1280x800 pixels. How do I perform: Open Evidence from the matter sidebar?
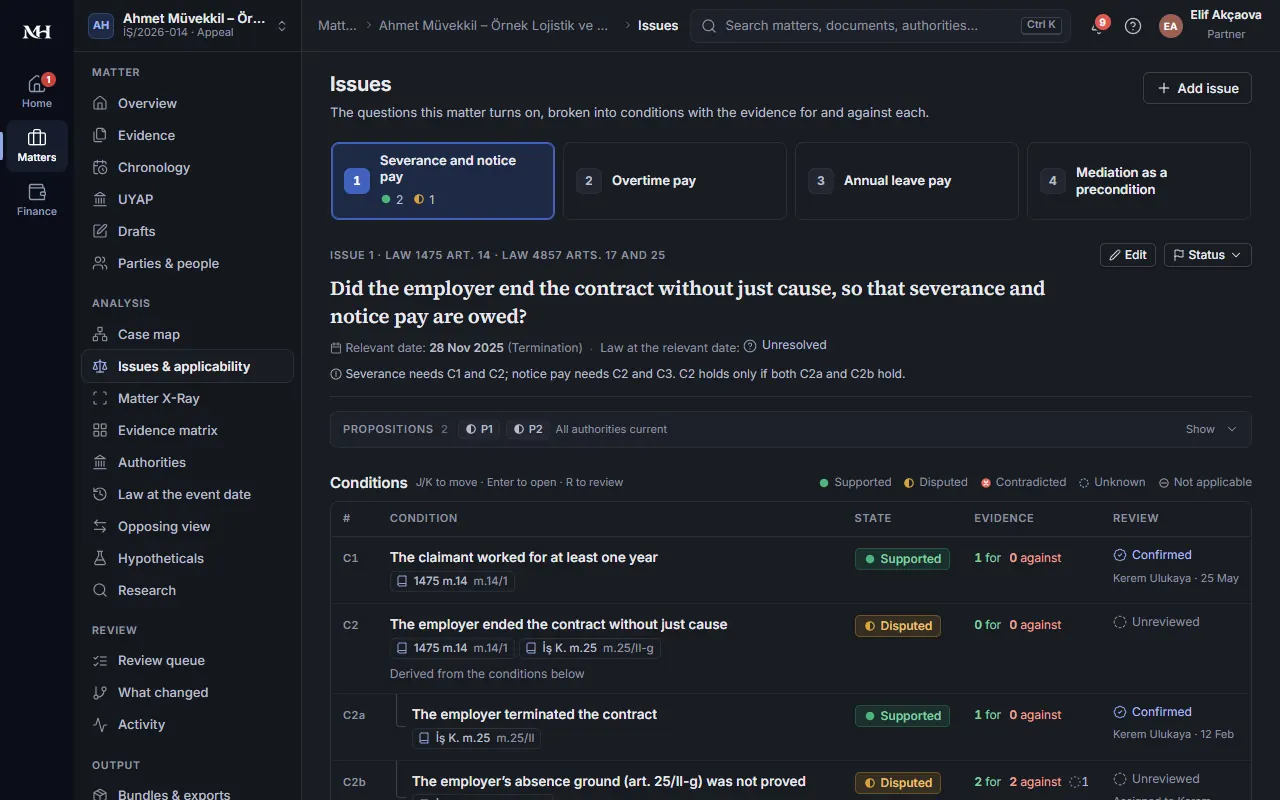tap(187, 135)
